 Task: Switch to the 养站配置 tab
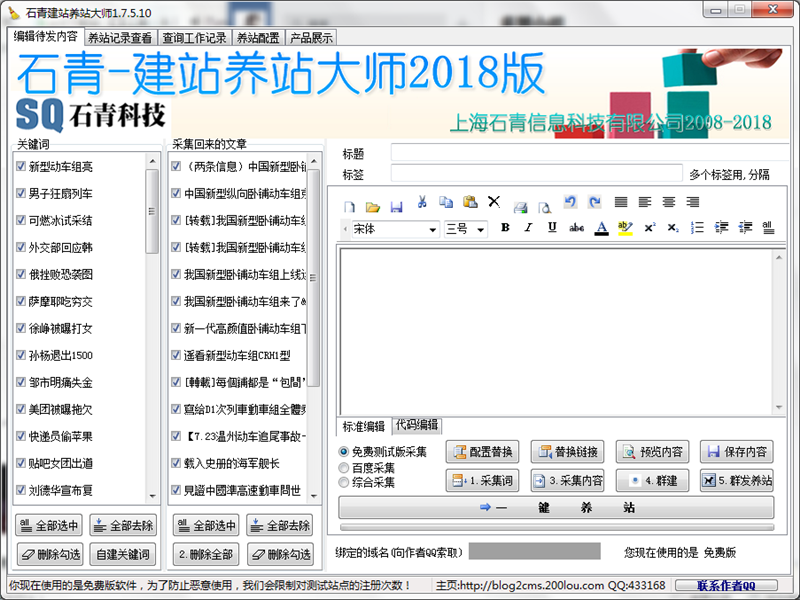pos(258,38)
